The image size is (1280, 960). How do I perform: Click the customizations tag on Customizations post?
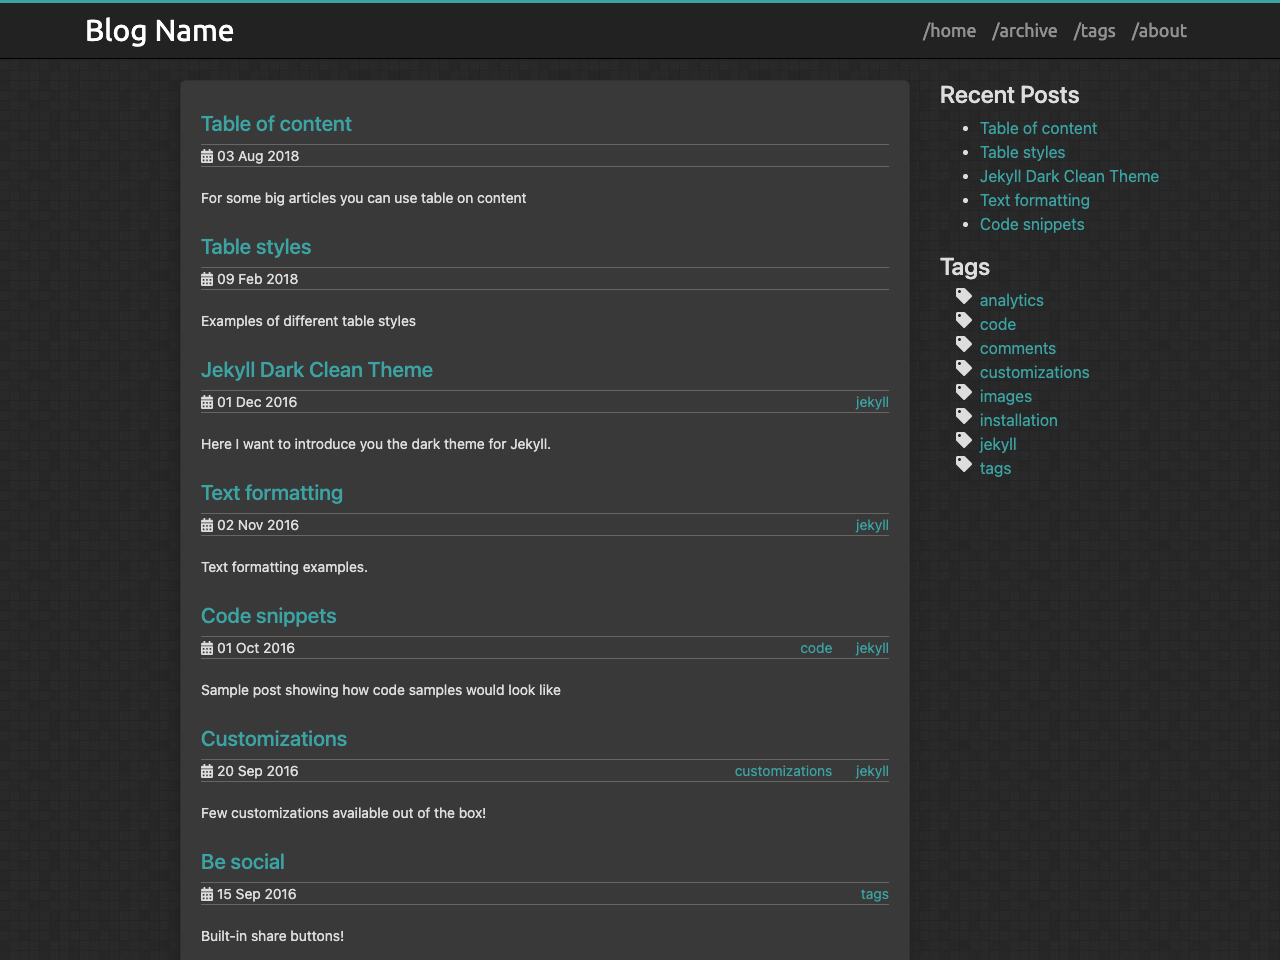[x=783, y=771]
